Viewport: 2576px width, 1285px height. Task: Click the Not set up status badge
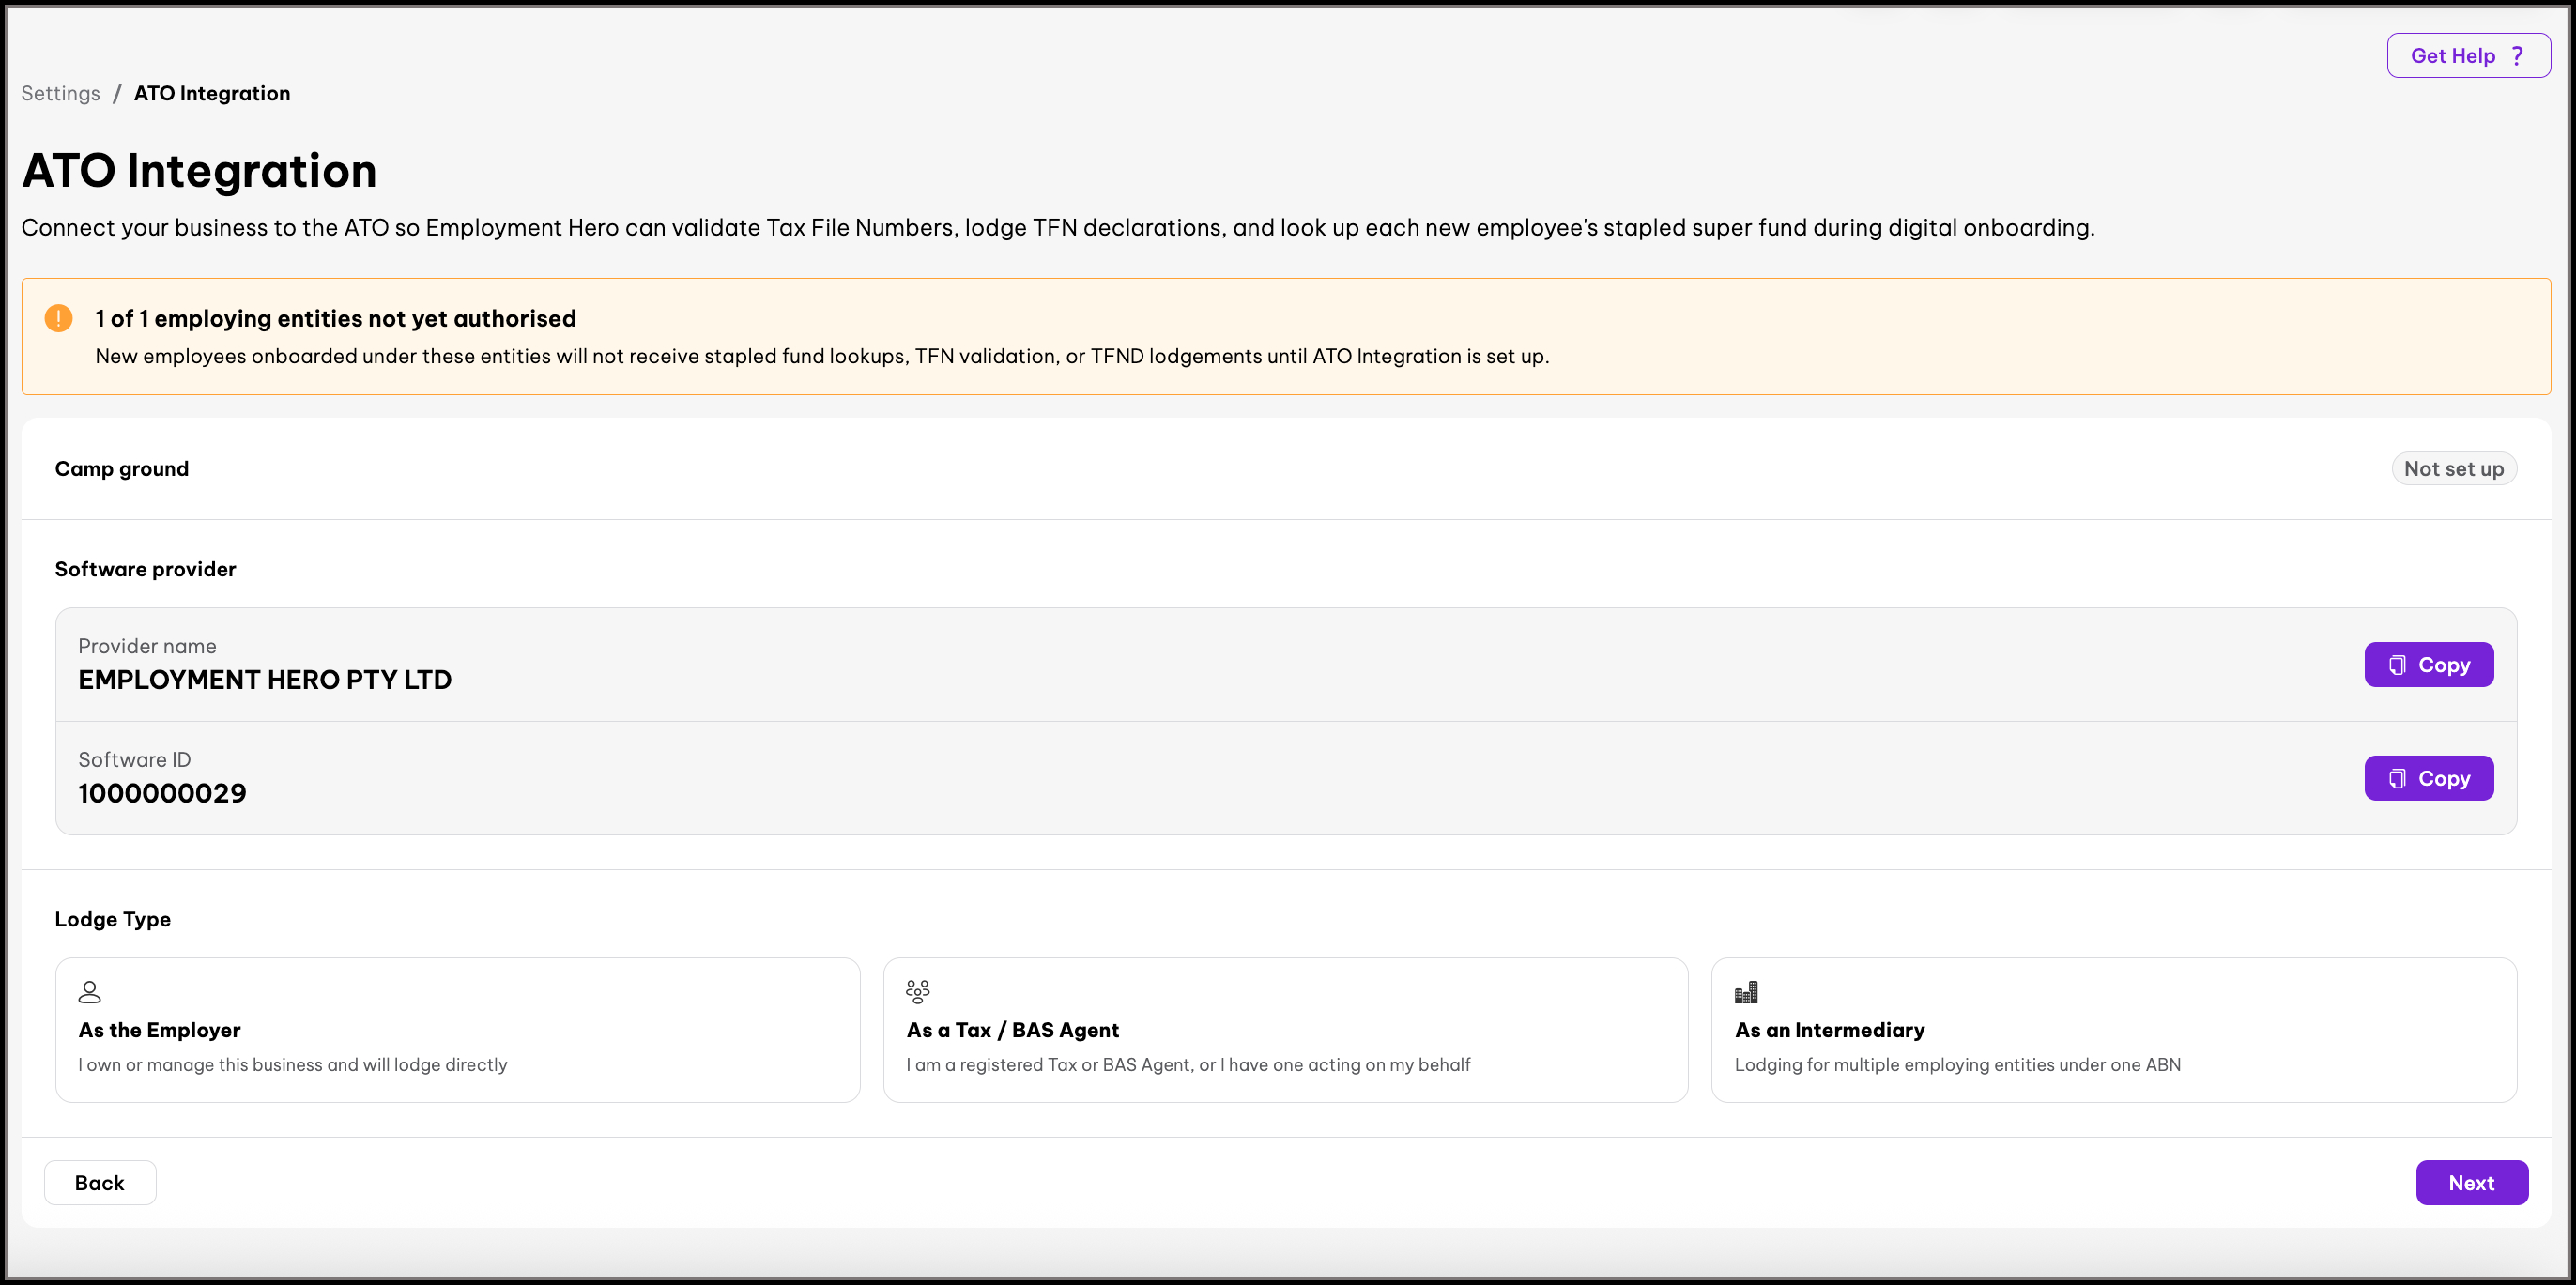coord(2453,469)
